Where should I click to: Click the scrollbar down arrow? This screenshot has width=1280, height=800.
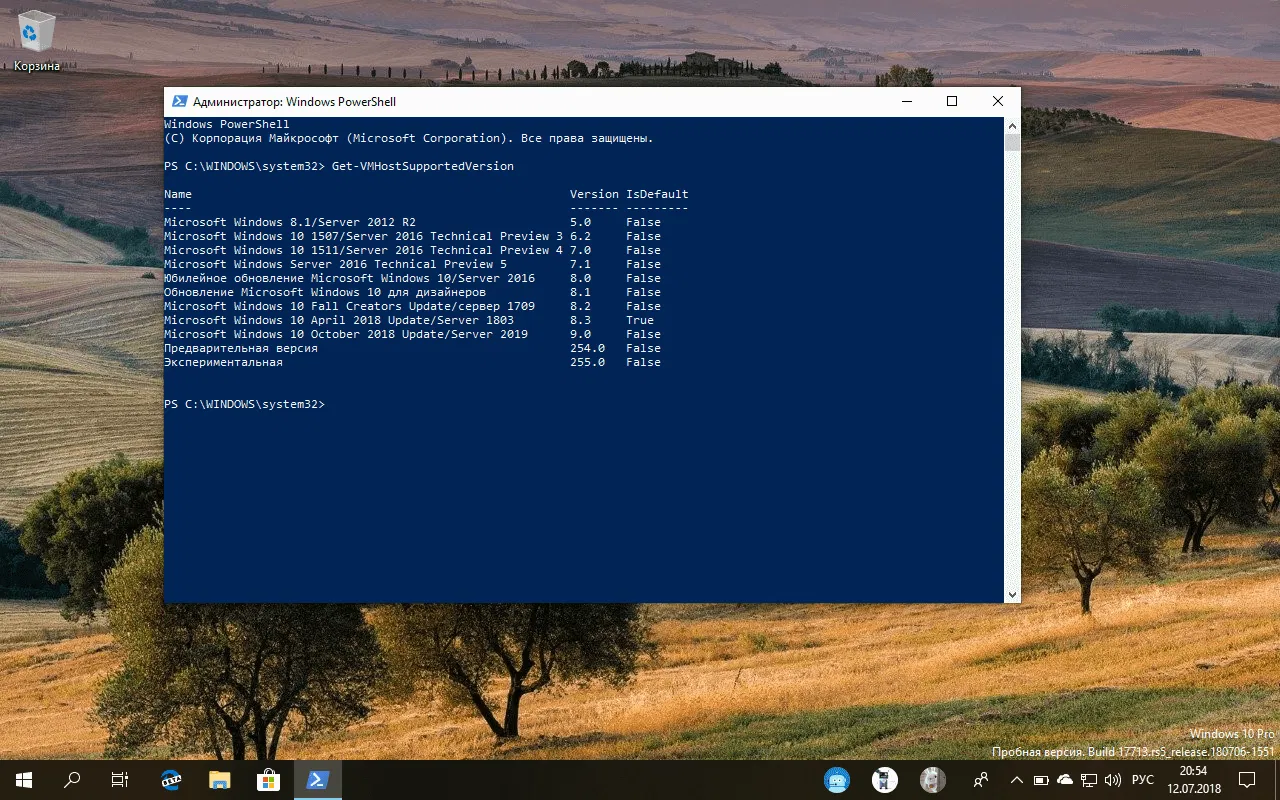(x=1012, y=593)
